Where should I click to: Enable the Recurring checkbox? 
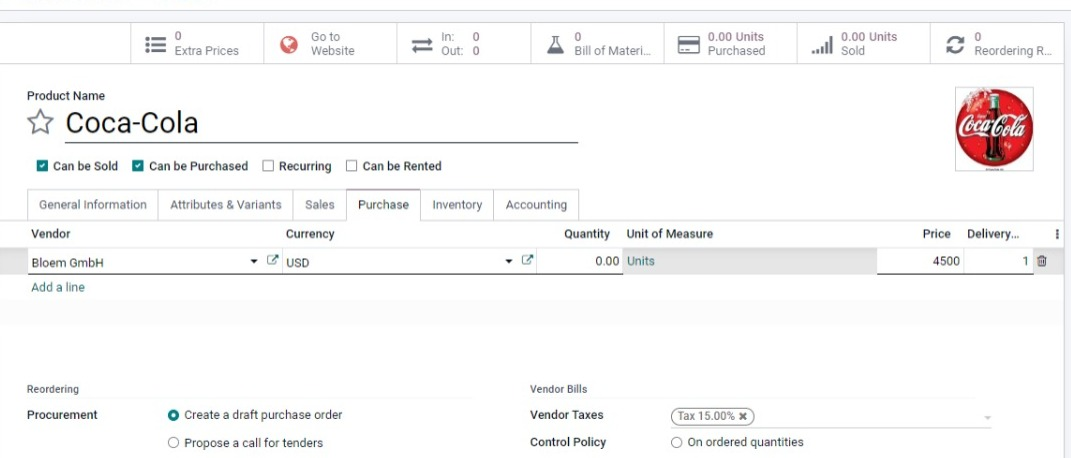268,166
